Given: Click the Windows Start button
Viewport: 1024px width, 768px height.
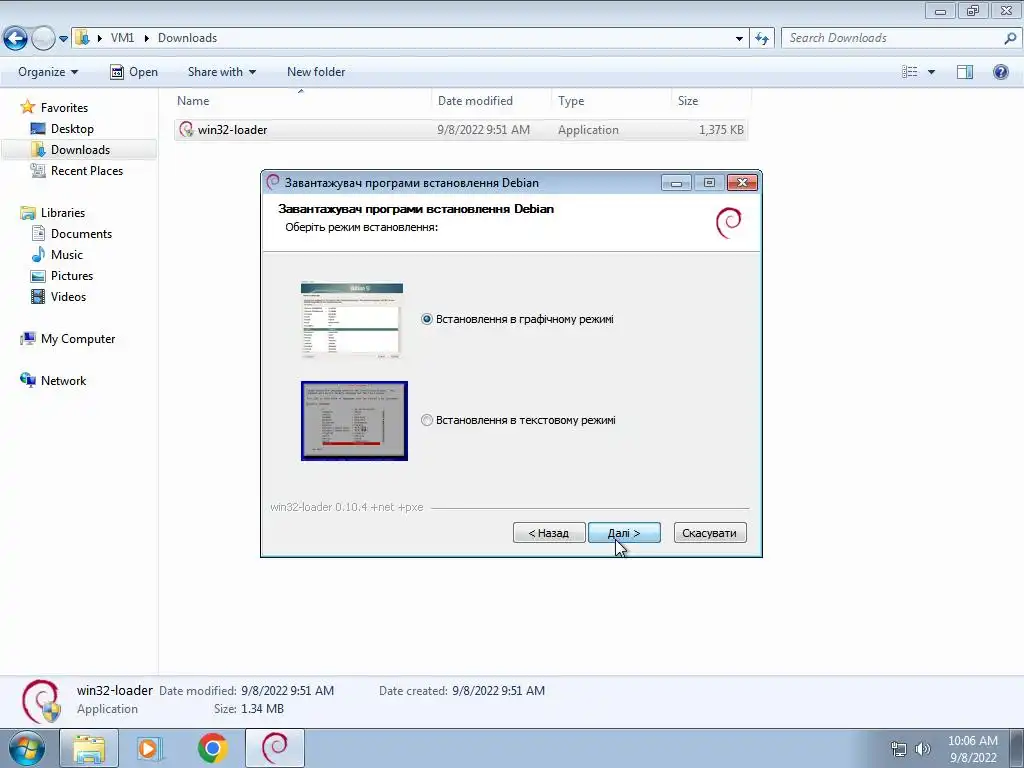Looking at the screenshot, I should pyautogui.click(x=27, y=748).
